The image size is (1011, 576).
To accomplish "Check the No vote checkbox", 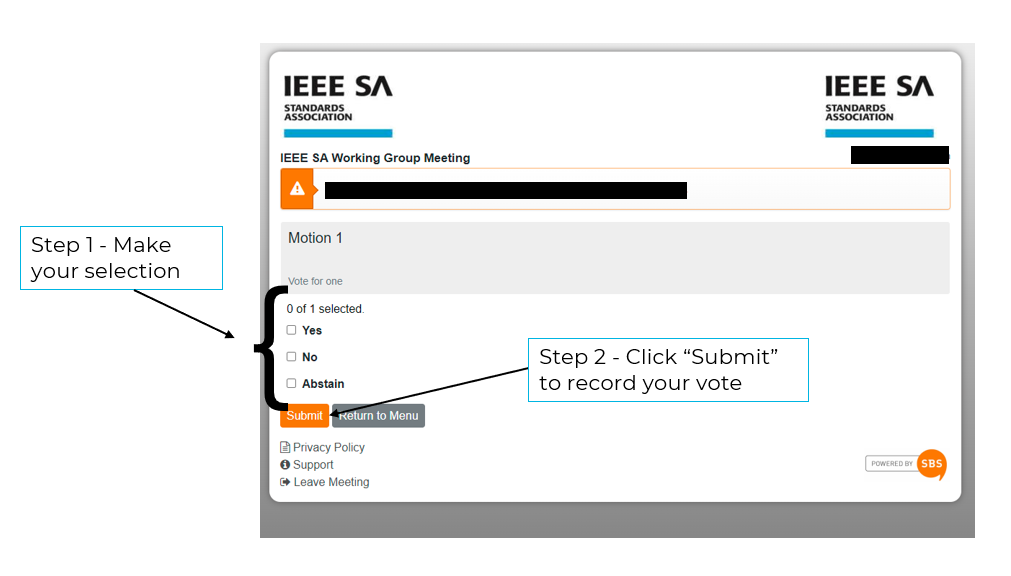I will [x=291, y=357].
